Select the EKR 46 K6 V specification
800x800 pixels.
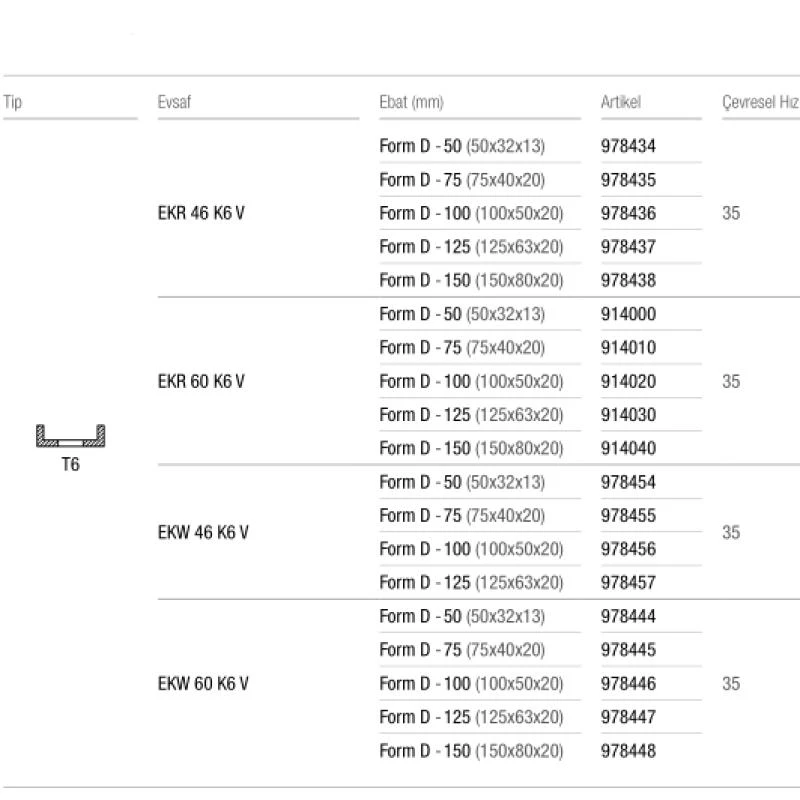201,213
